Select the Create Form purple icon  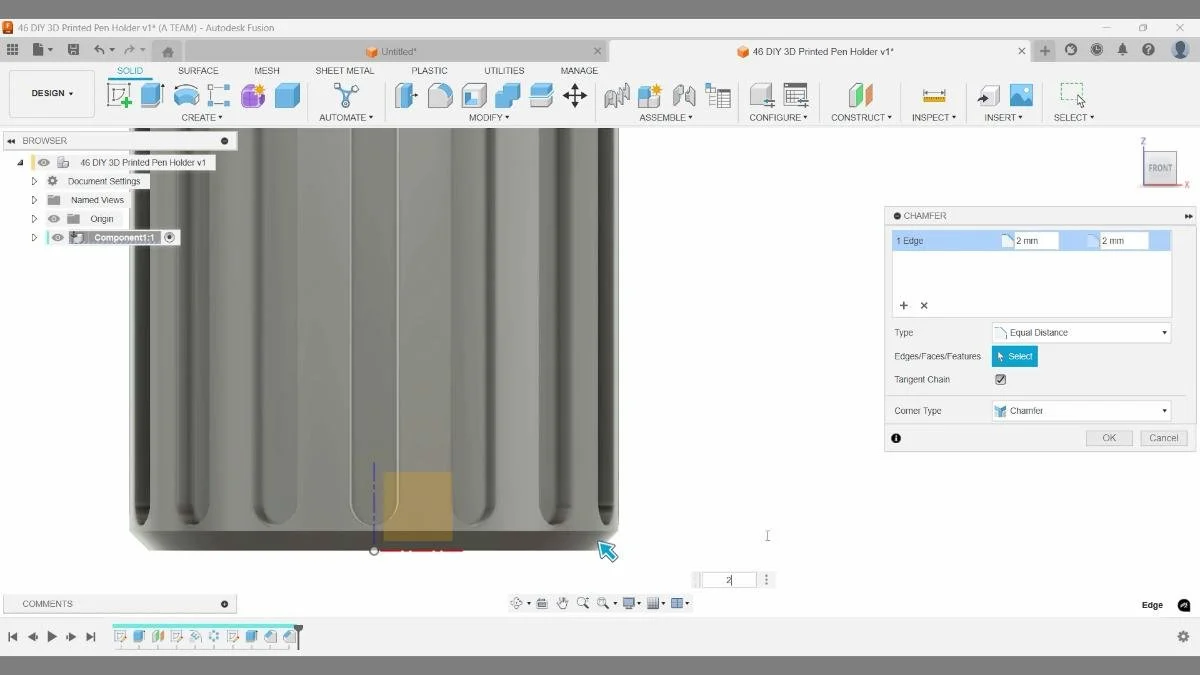click(x=253, y=95)
